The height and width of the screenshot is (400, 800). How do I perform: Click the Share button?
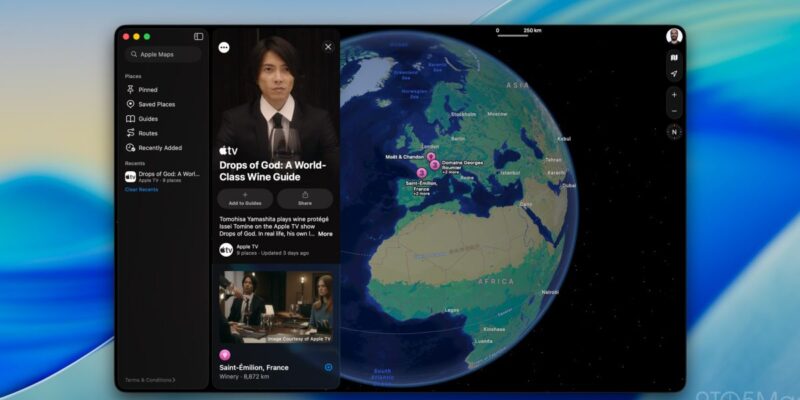click(x=305, y=198)
